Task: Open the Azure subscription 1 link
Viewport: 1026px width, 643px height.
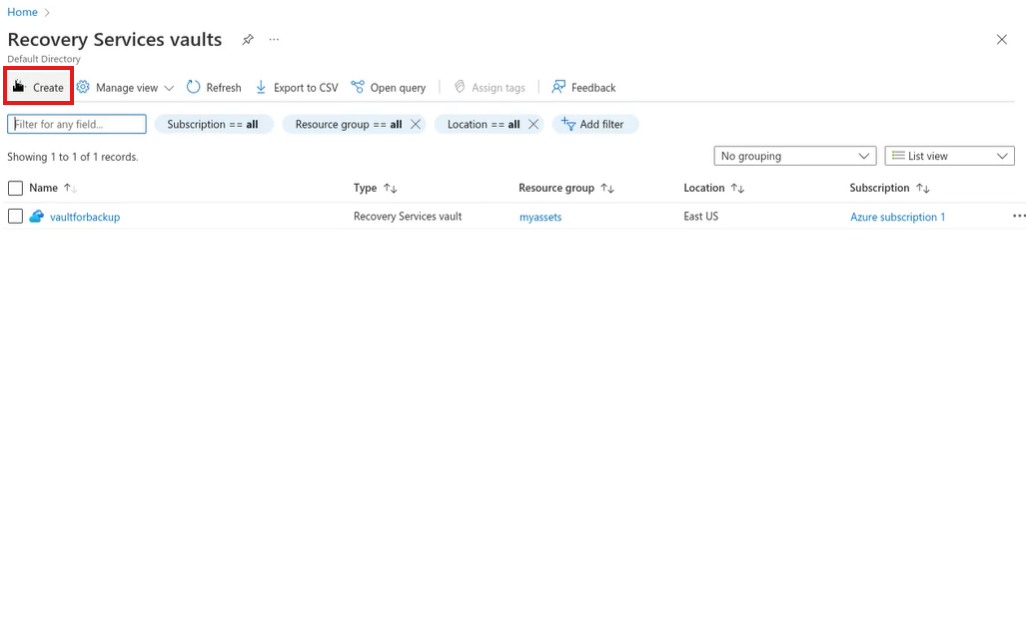Action: tap(897, 217)
